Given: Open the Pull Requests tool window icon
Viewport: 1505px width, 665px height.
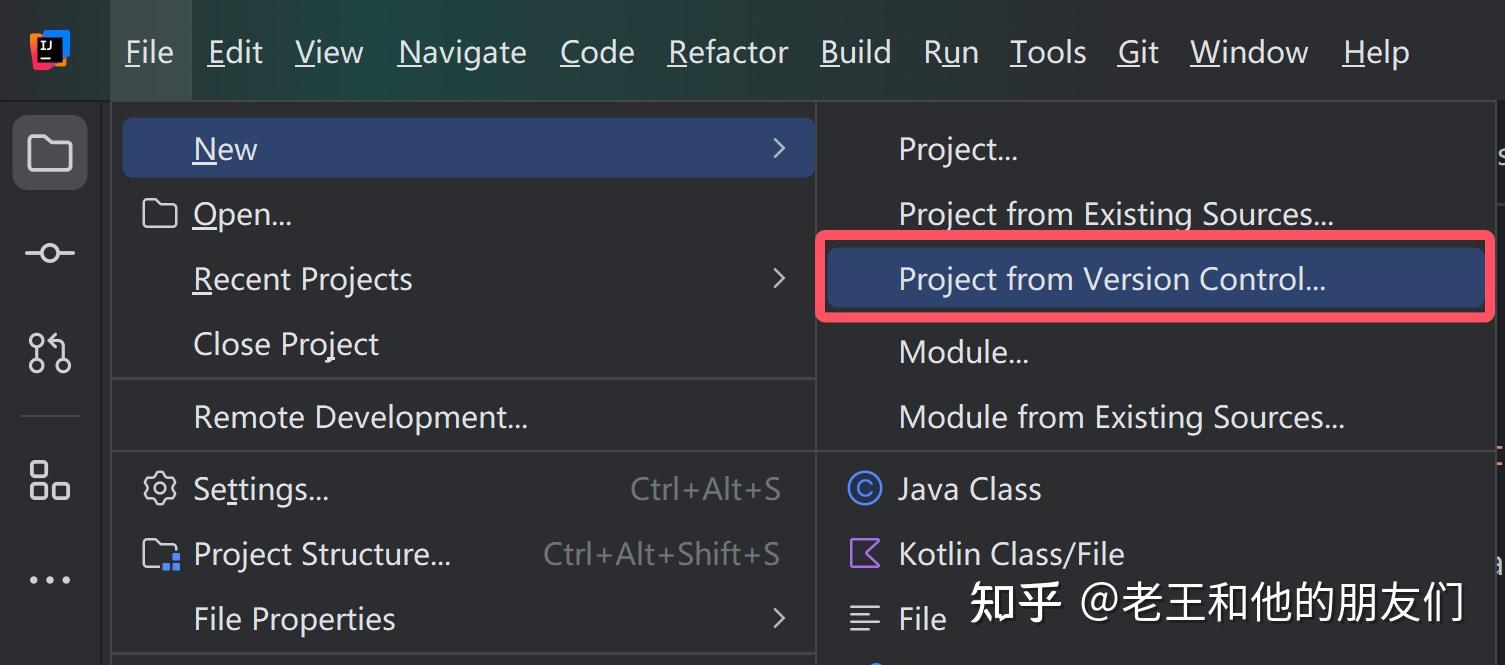Looking at the screenshot, I should coord(50,352).
